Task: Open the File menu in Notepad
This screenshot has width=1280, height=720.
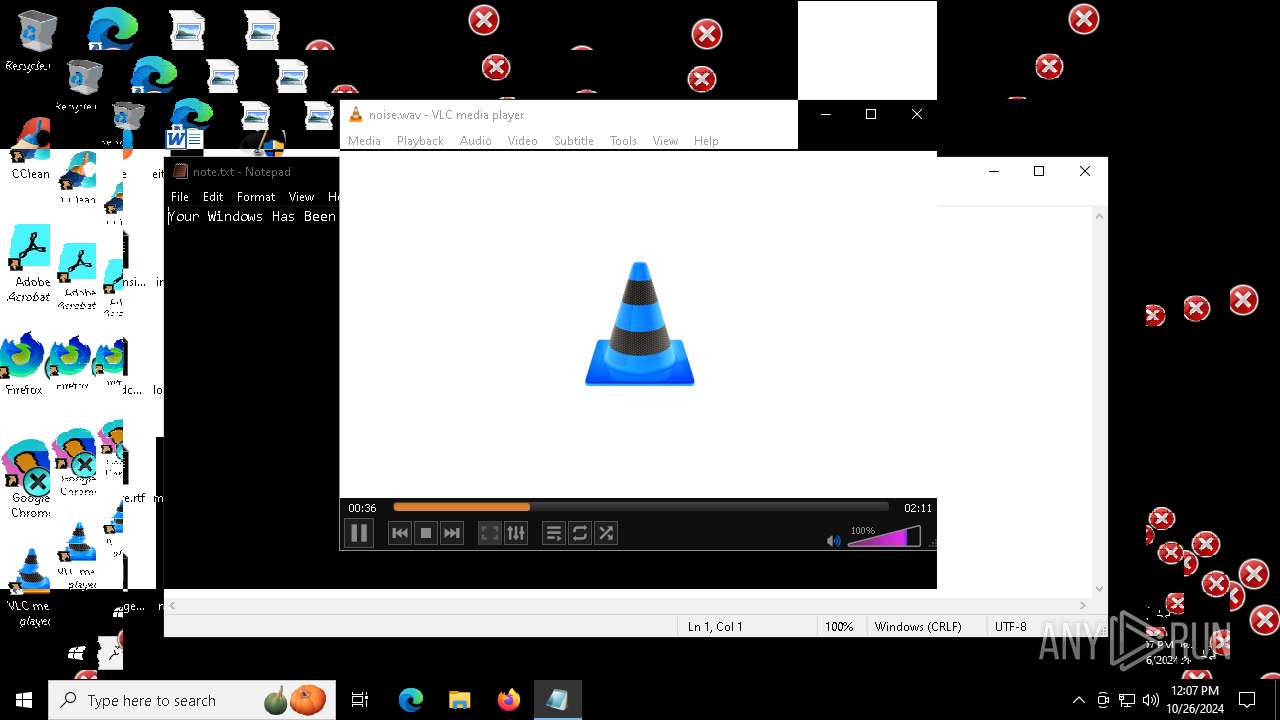Action: click(x=180, y=197)
